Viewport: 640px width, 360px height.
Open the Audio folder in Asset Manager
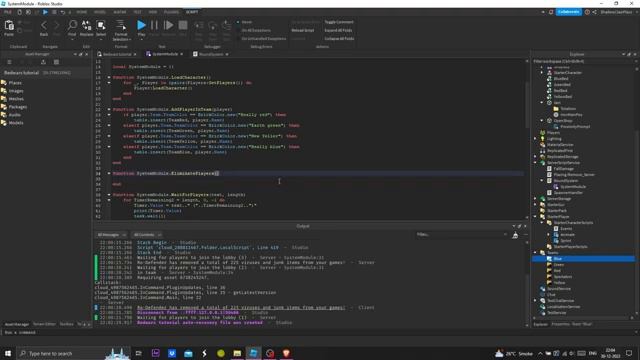tap(15, 115)
